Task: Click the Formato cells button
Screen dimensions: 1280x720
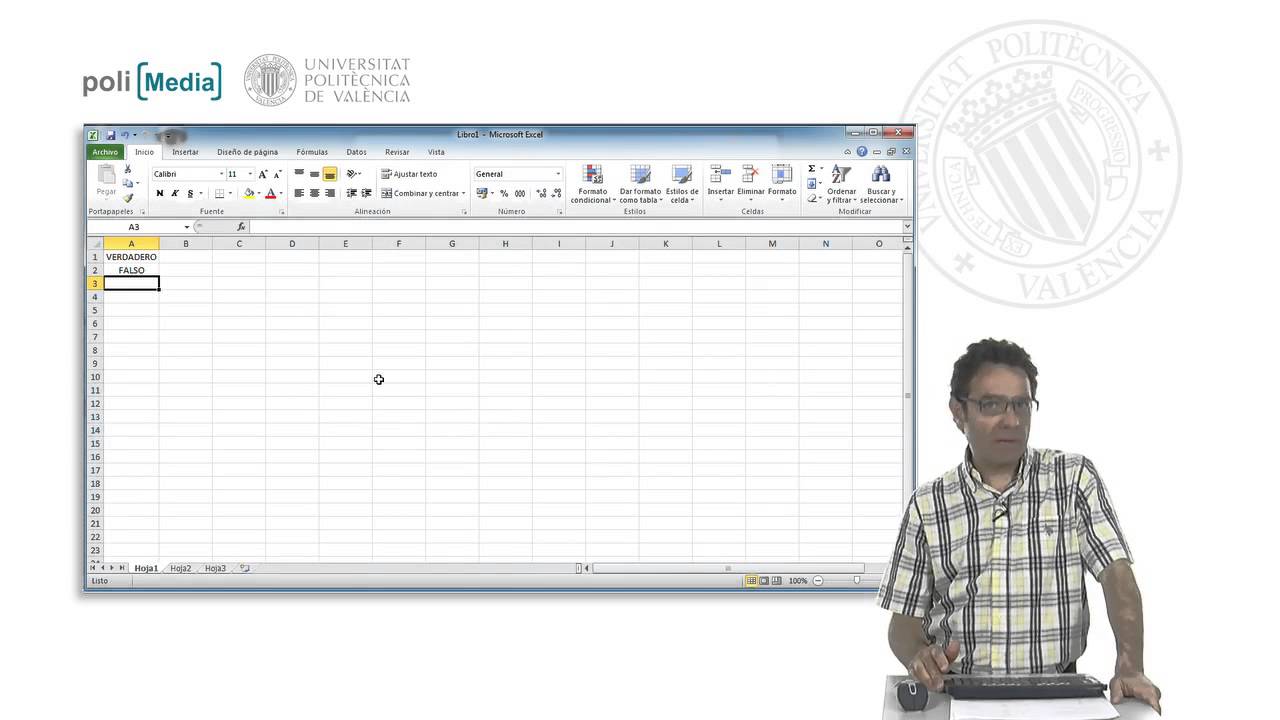Action: click(782, 183)
